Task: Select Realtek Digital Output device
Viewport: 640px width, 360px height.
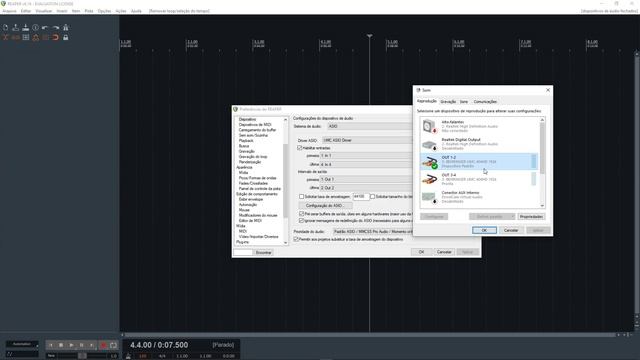Action: 479,144
